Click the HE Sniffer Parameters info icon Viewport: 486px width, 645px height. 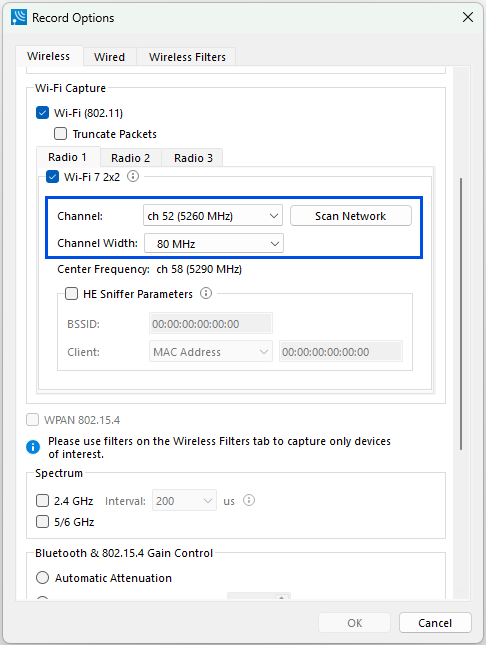pyautogui.click(x=206, y=293)
